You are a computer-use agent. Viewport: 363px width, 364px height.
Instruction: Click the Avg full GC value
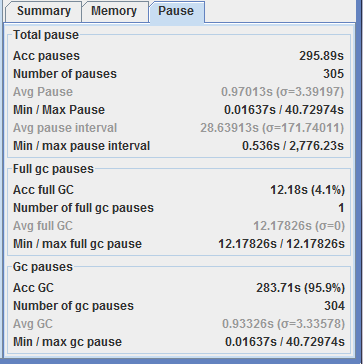tap(299, 226)
